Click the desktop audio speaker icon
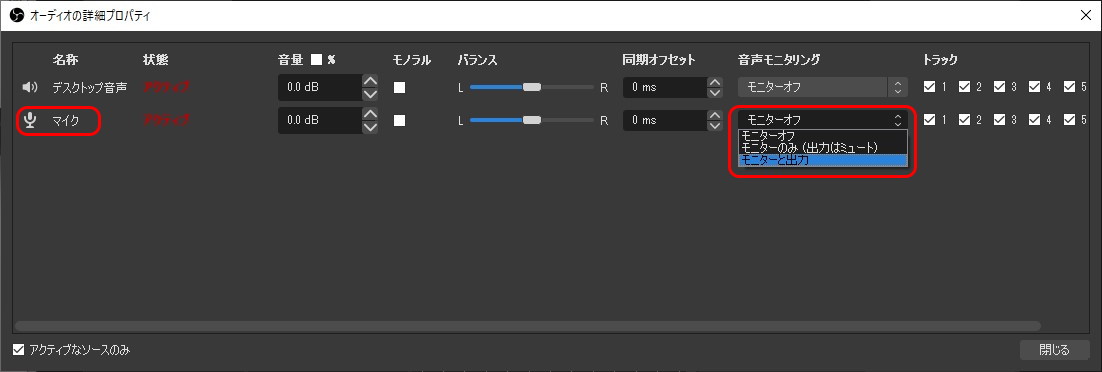Viewport: 1102px width, 372px height. (30, 88)
